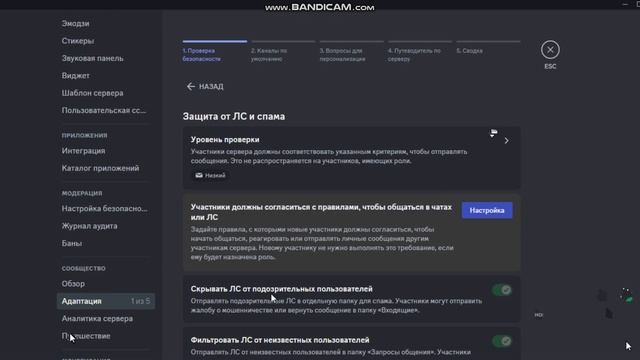
Task: Close settings with the ESC circle button
Action: pyautogui.click(x=550, y=50)
